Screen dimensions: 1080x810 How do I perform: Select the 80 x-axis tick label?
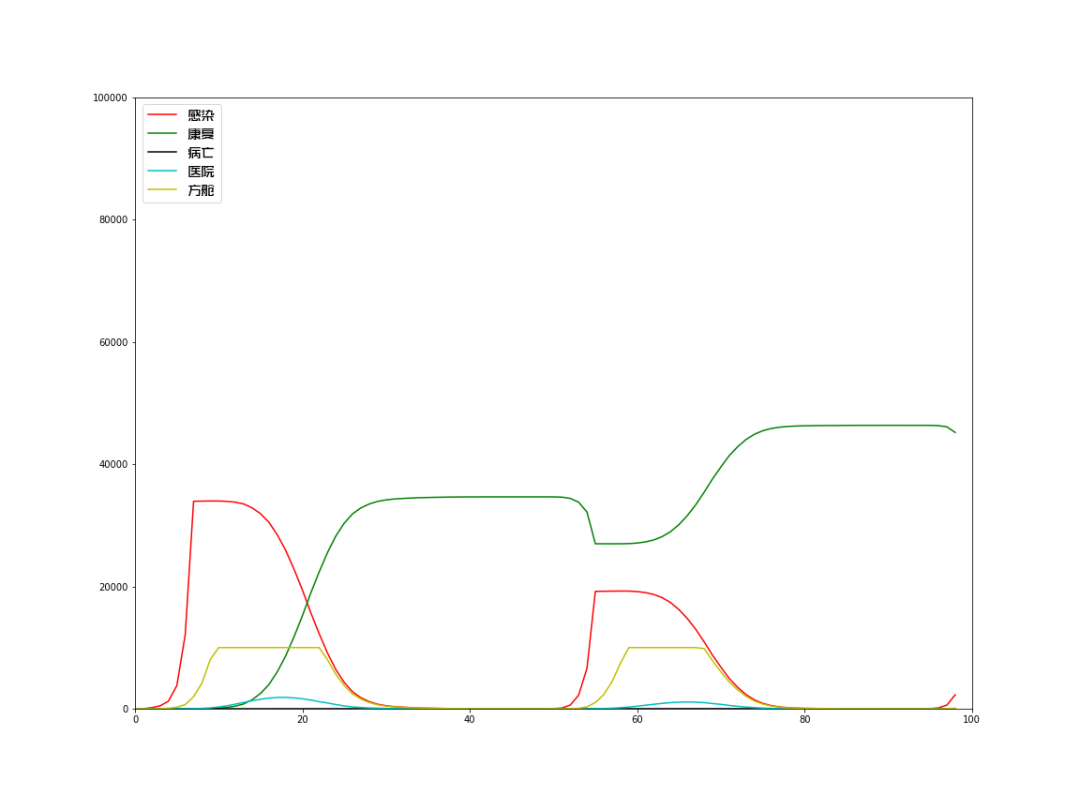(x=804, y=720)
